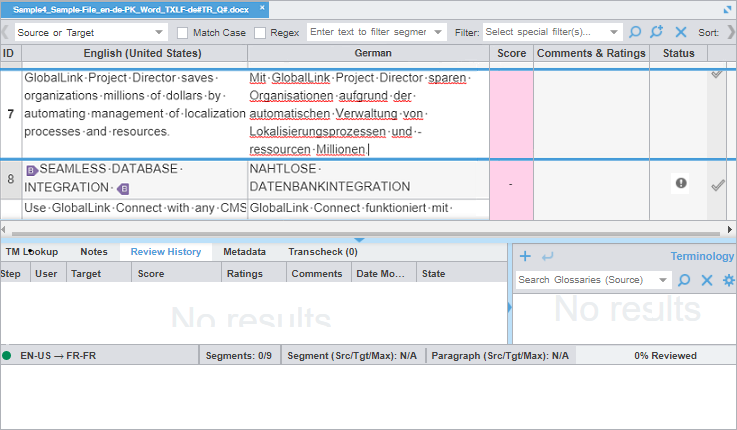
Task: Click the Terminology panel title link
Action: (702, 256)
